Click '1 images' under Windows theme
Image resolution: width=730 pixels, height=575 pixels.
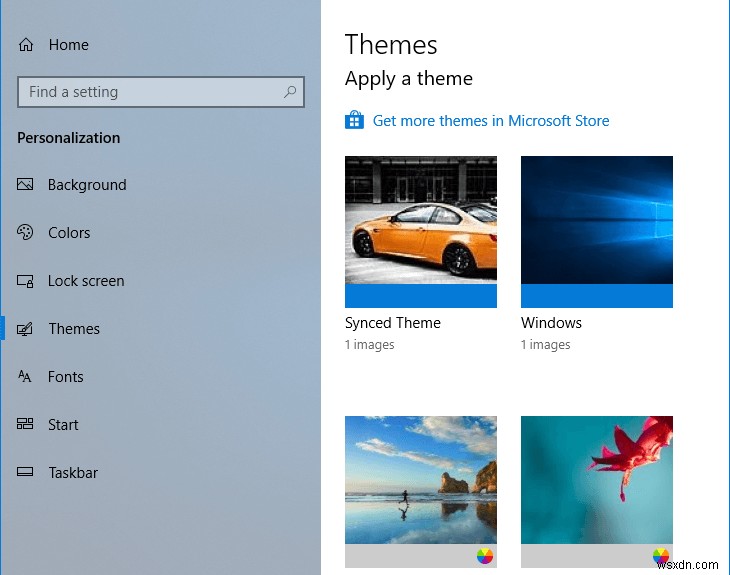[x=546, y=345]
